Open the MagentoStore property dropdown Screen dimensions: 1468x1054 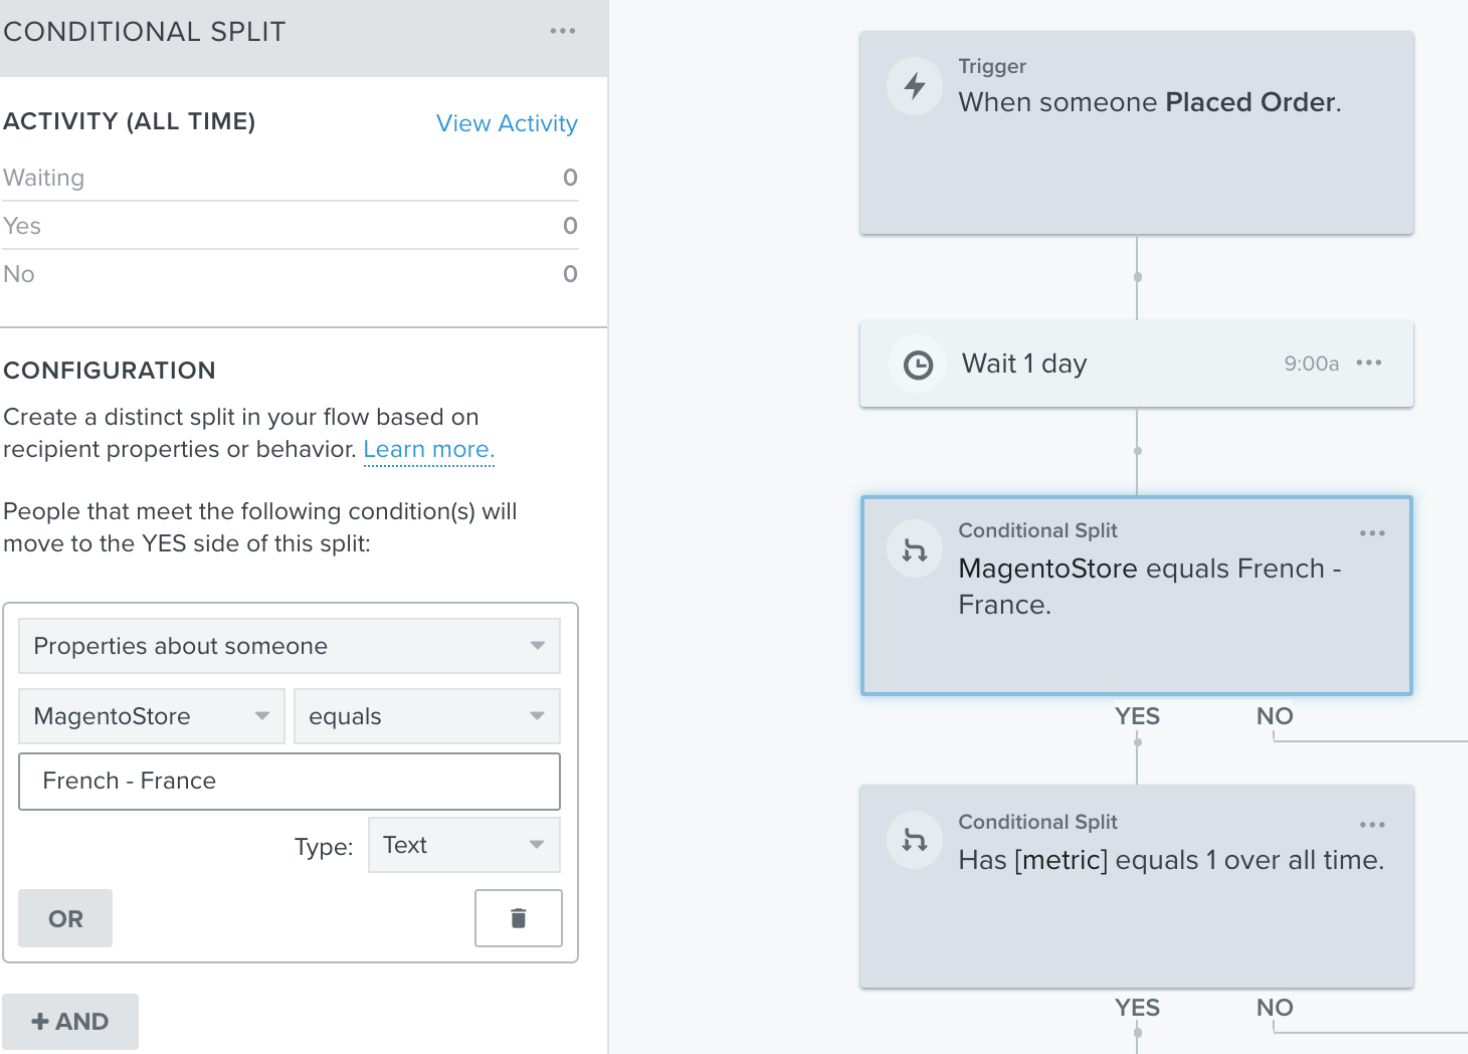point(152,716)
